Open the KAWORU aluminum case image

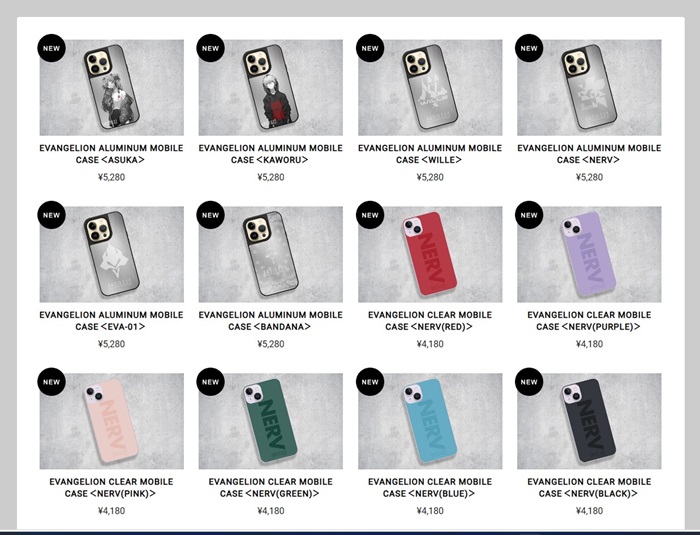[271, 88]
